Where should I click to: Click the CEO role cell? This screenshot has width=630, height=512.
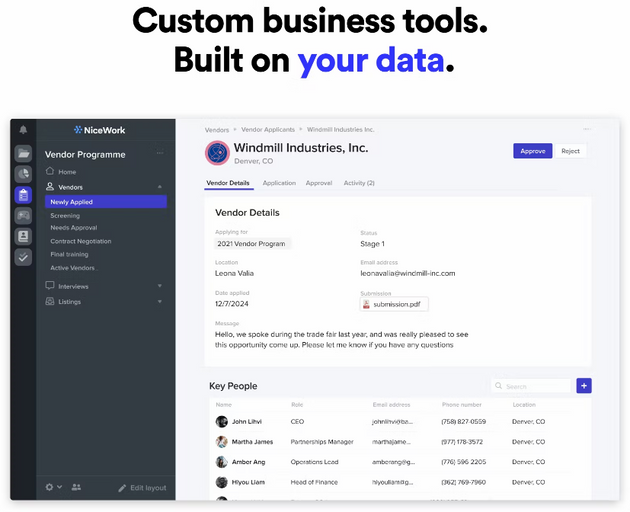pos(297,422)
